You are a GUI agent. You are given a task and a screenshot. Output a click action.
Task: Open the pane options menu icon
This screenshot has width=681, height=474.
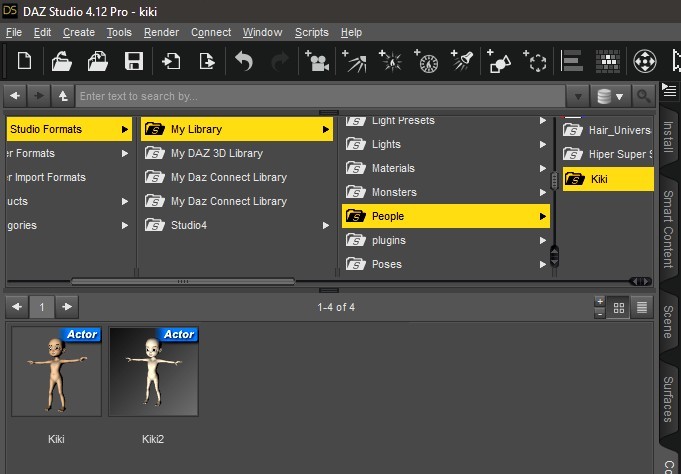coord(669,91)
